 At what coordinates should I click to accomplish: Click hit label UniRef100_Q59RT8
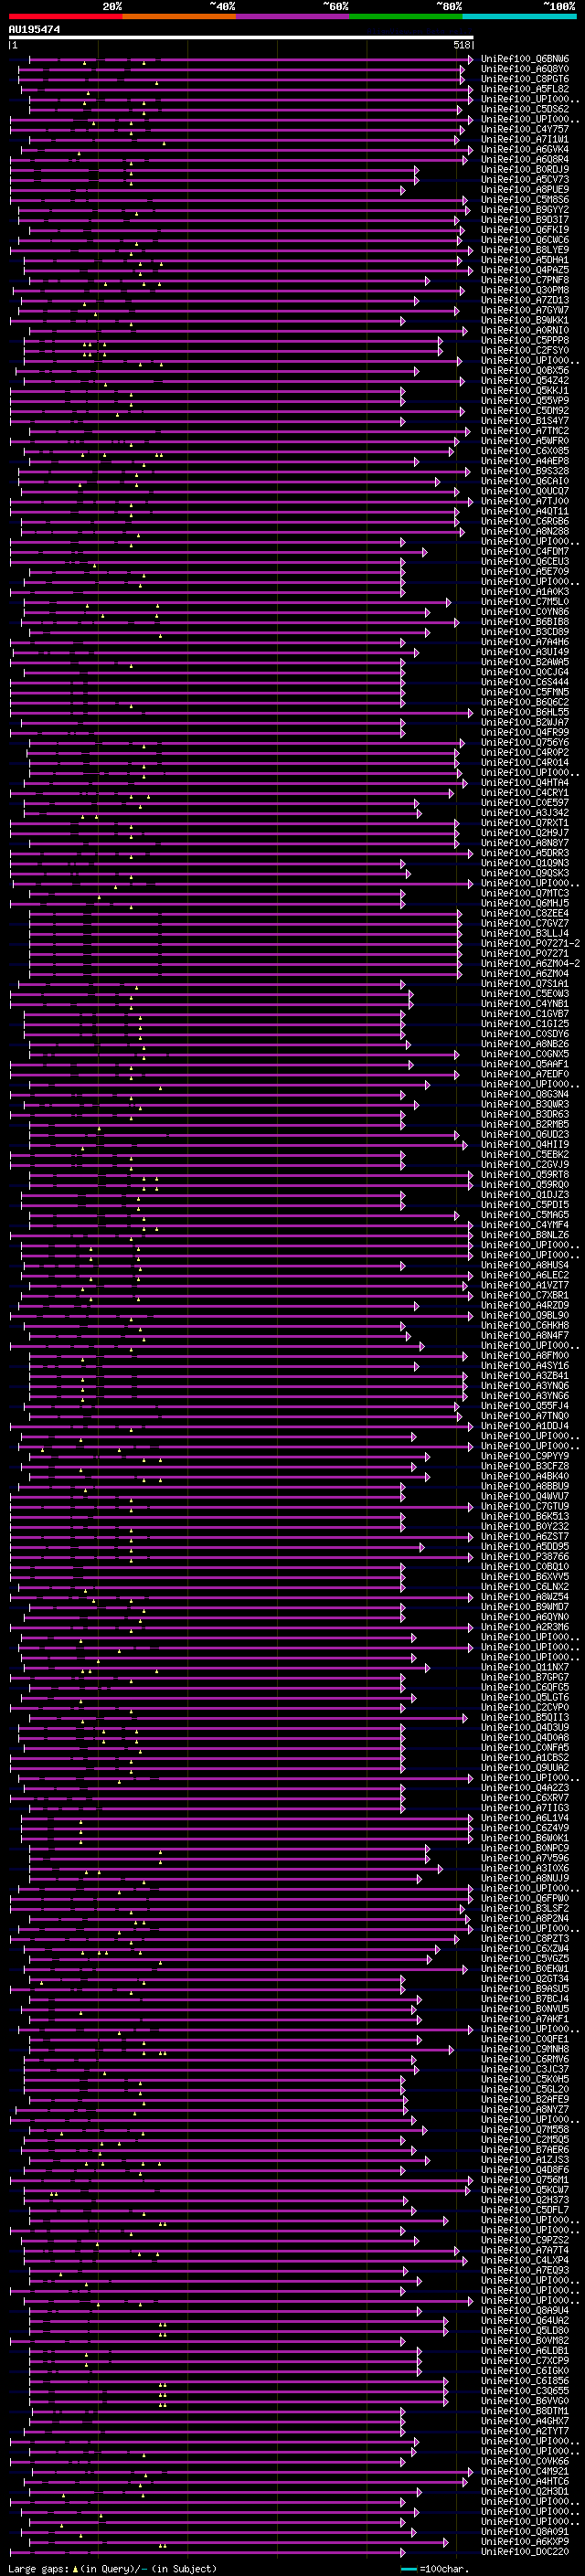click(525, 1175)
